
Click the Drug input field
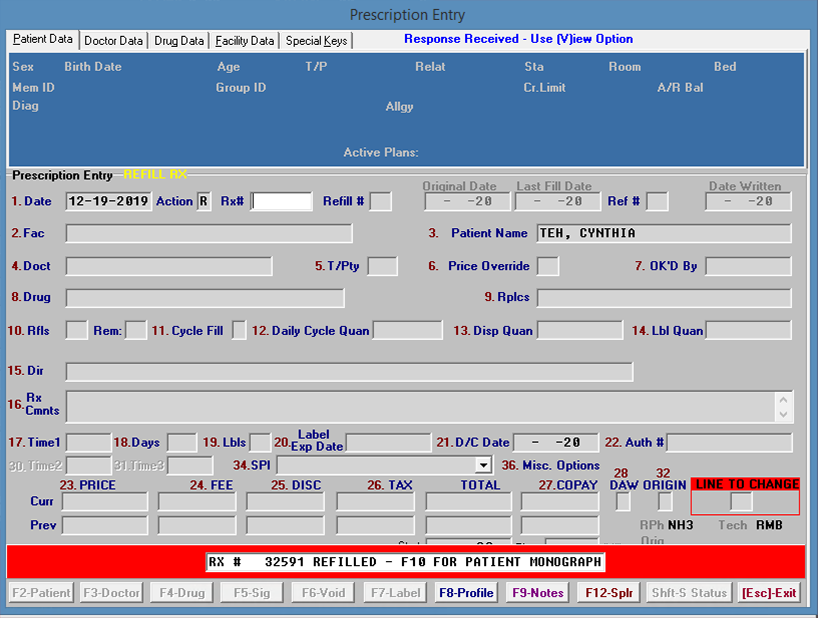(205, 298)
